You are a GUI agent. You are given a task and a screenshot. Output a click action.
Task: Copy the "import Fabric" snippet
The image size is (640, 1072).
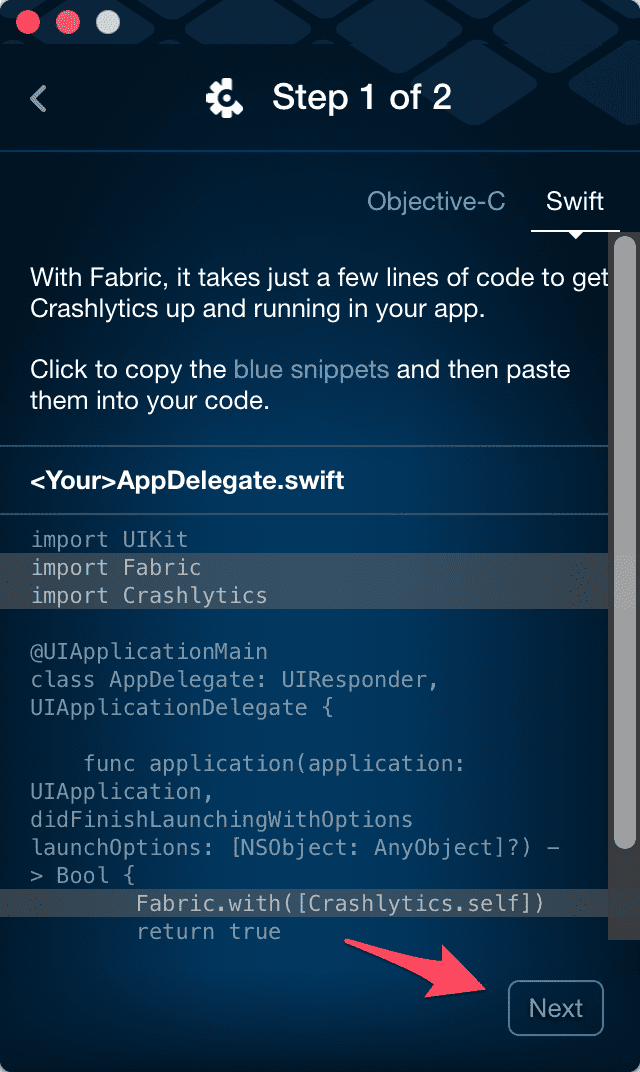[x=116, y=567]
